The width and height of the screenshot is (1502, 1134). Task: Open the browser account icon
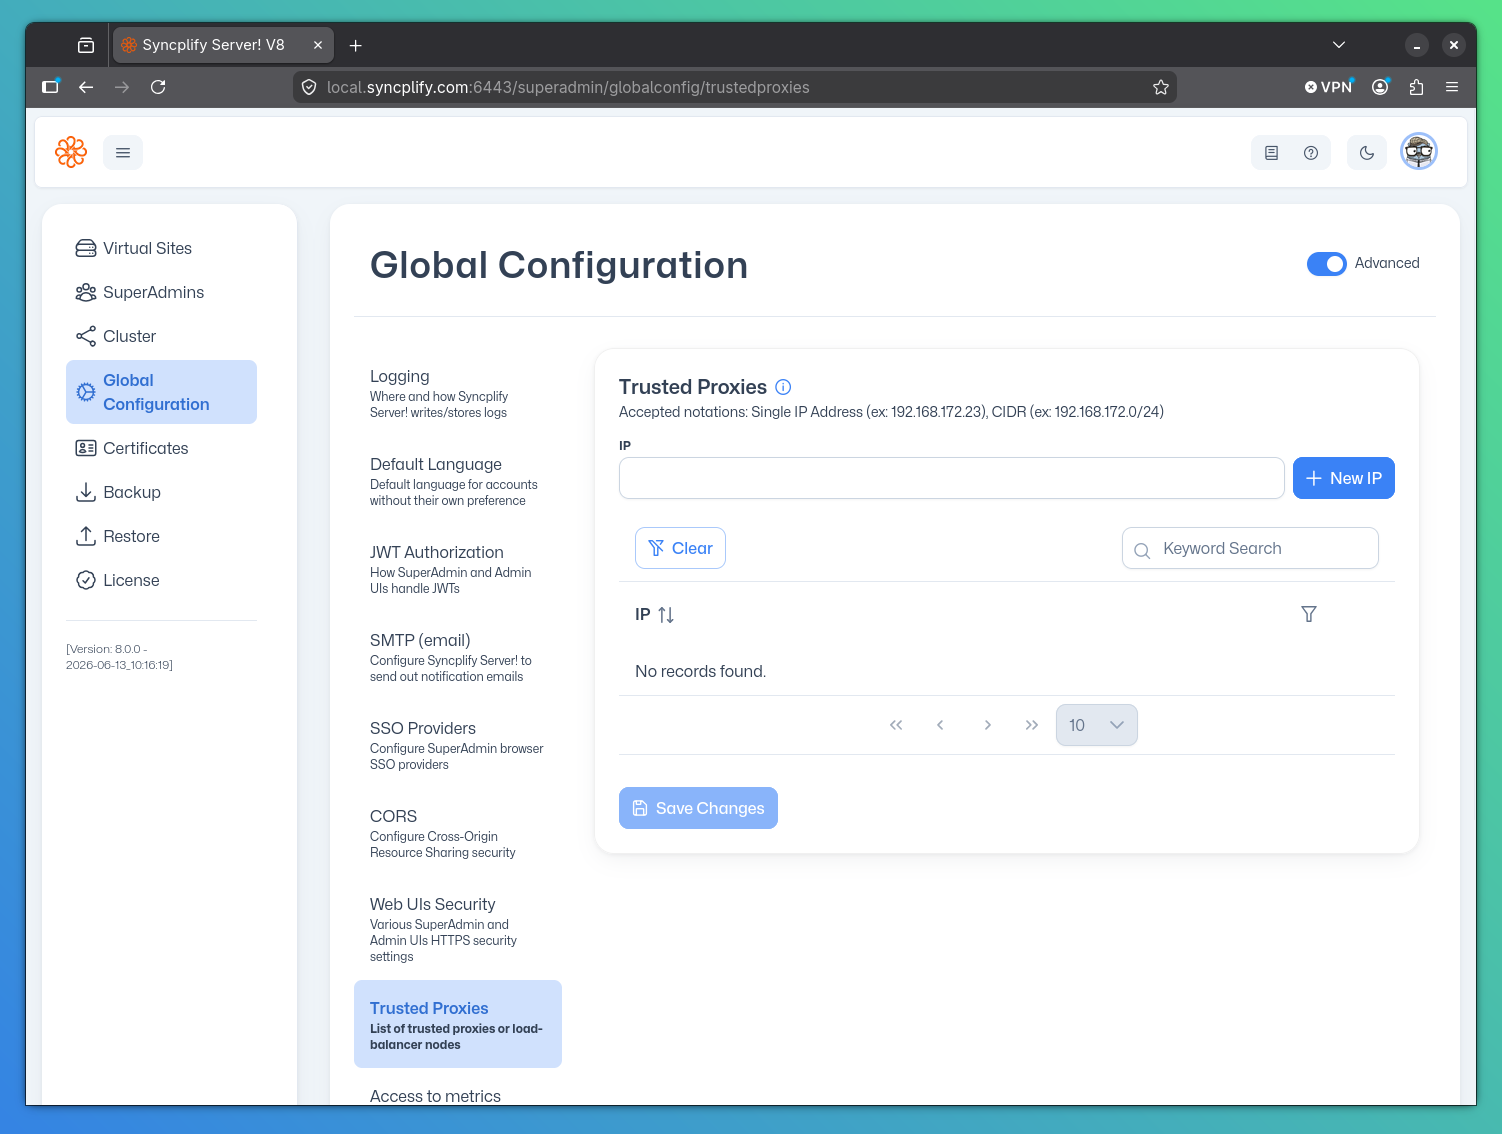pos(1380,87)
